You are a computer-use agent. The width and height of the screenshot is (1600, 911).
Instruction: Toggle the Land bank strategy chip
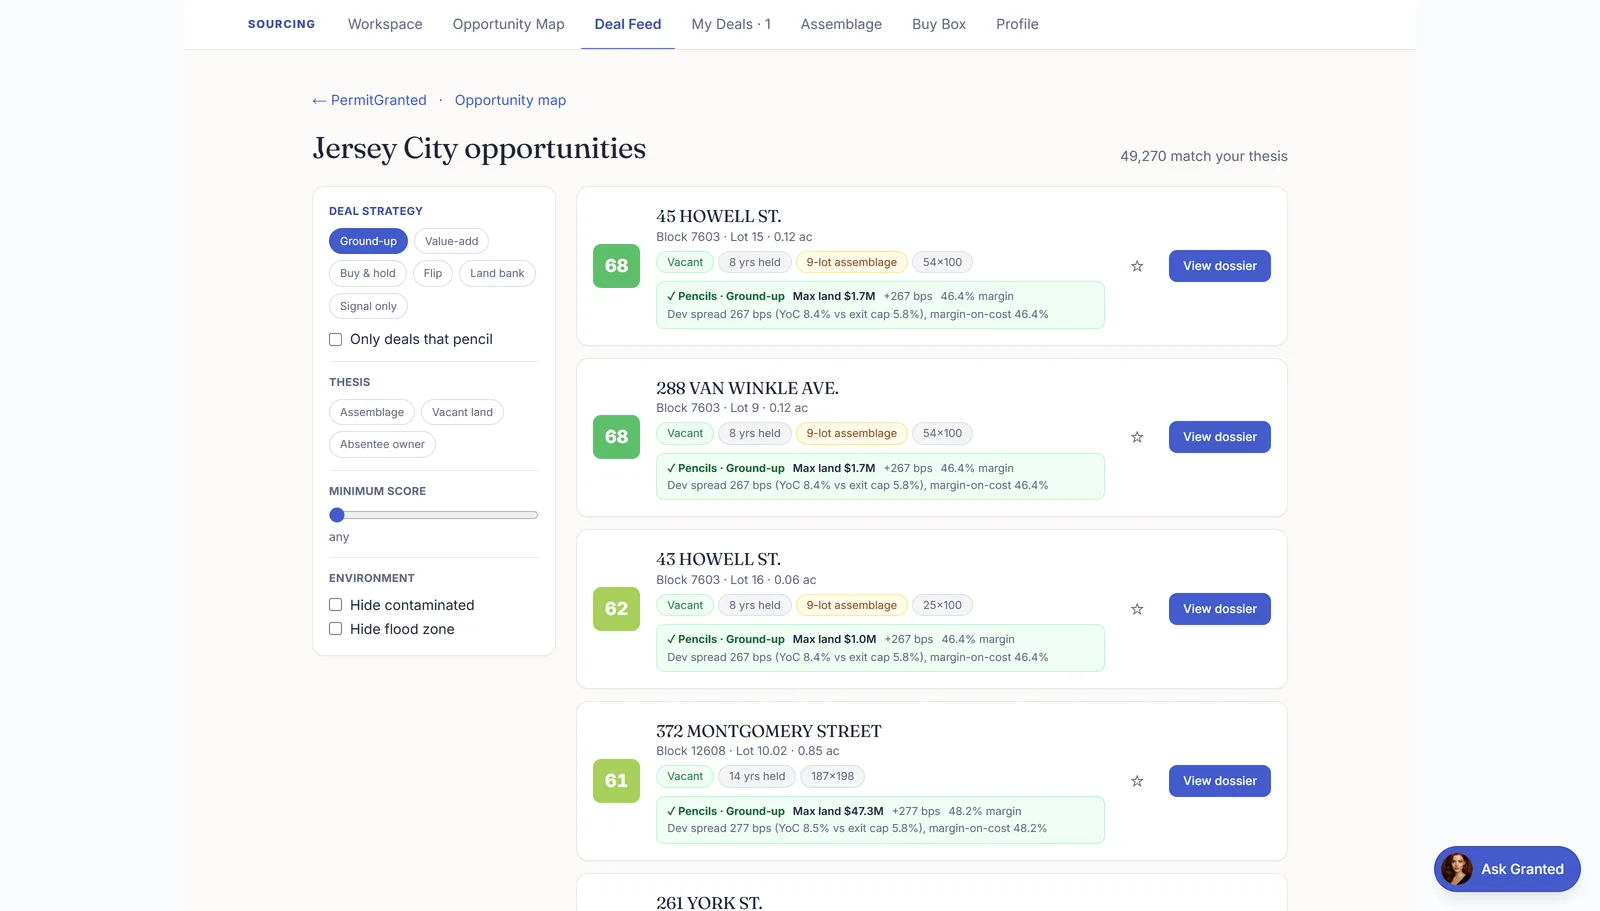point(497,273)
